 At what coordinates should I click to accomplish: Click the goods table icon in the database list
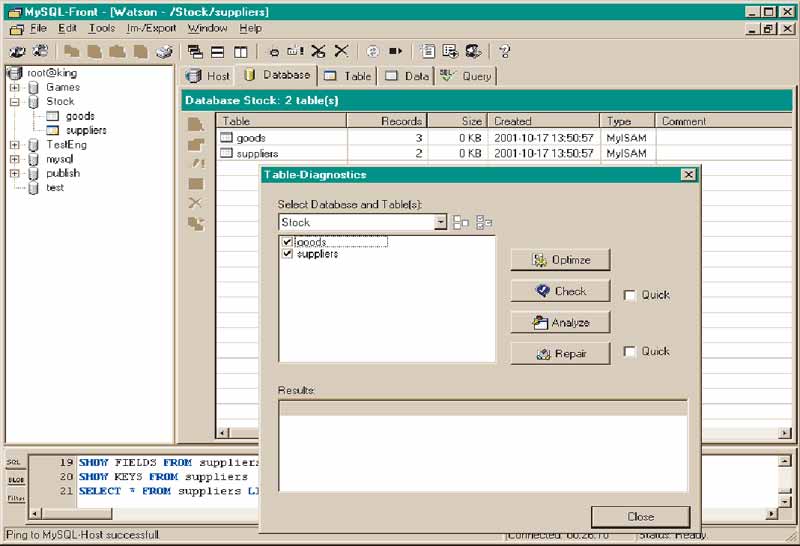226,137
